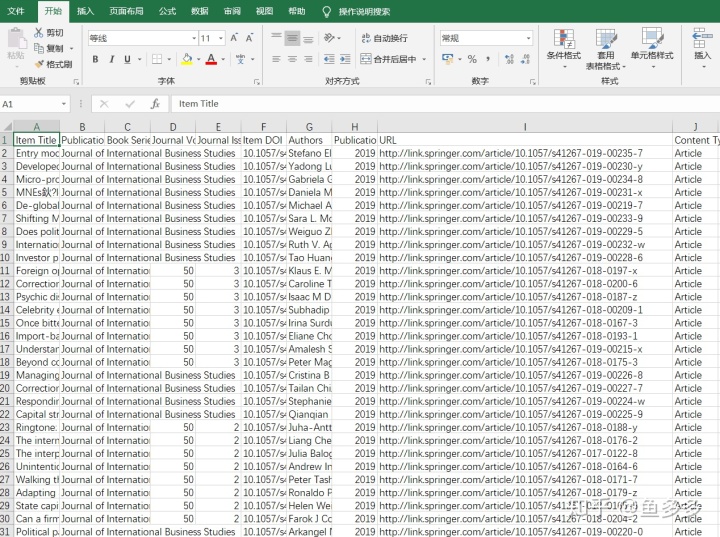Open the File (文件) tab
This screenshot has height=537, width=720.
point(16,11)
